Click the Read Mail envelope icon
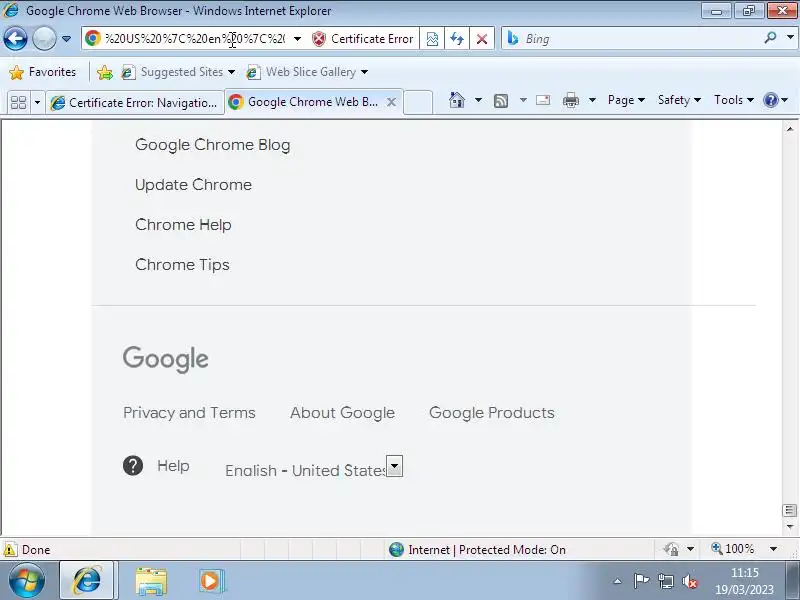Image resolution: width=800 pixels, height=600 pixels. coord(543,100)
